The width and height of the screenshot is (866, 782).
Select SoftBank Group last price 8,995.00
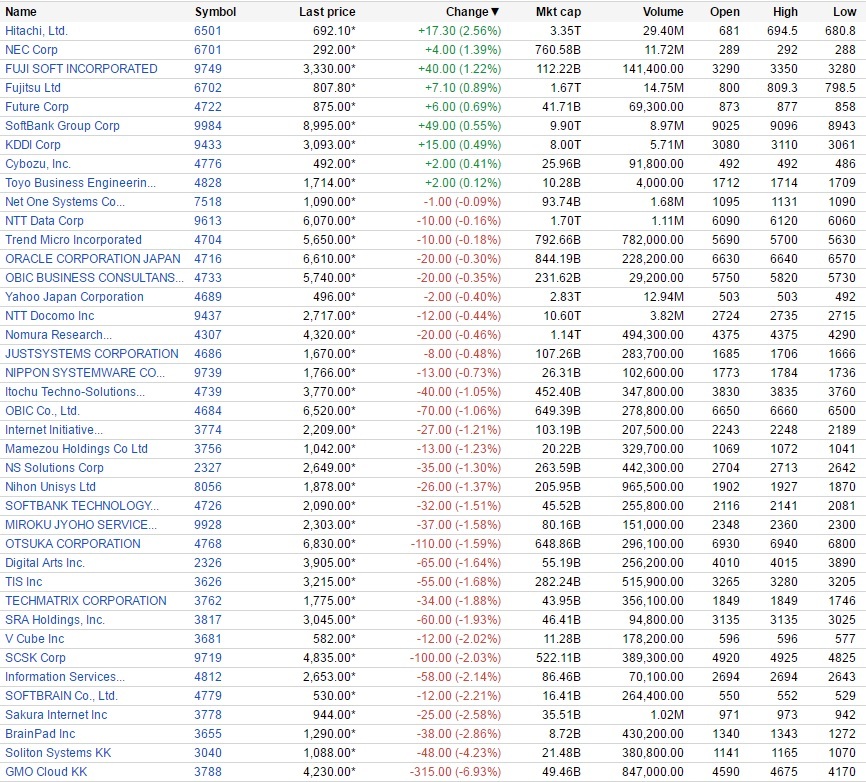pyautogui.click(x=329, y=126)
